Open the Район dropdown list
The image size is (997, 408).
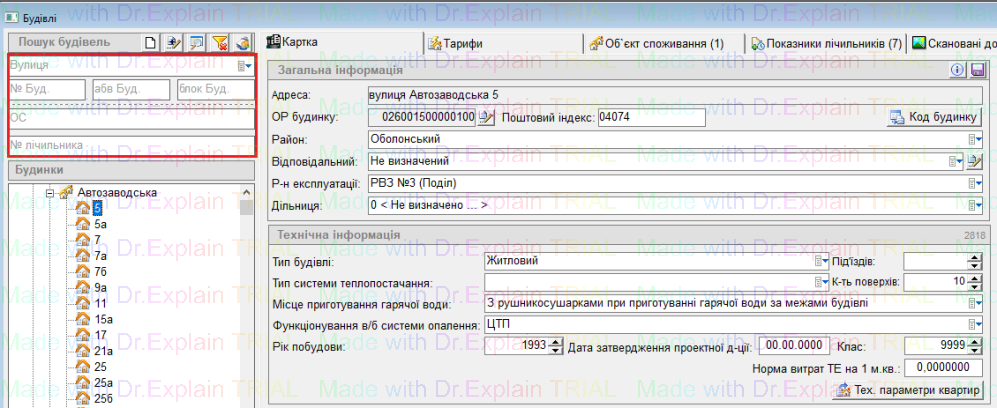[x=976, y=139]
